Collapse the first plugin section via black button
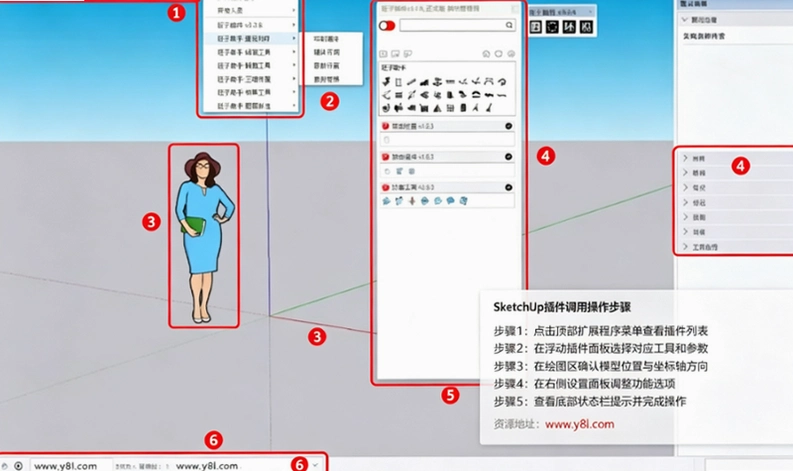This screenshot has height=471, width=793. point(508,126)
